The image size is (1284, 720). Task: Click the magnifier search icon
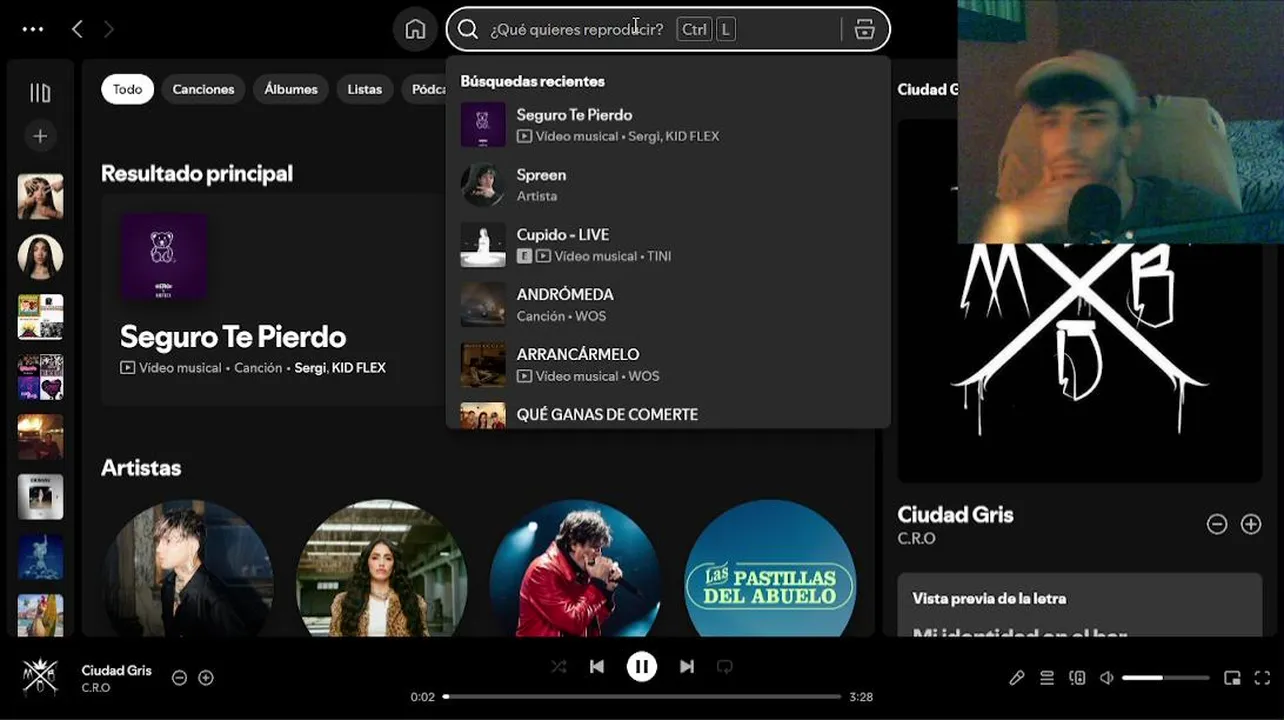click(468, 29)
